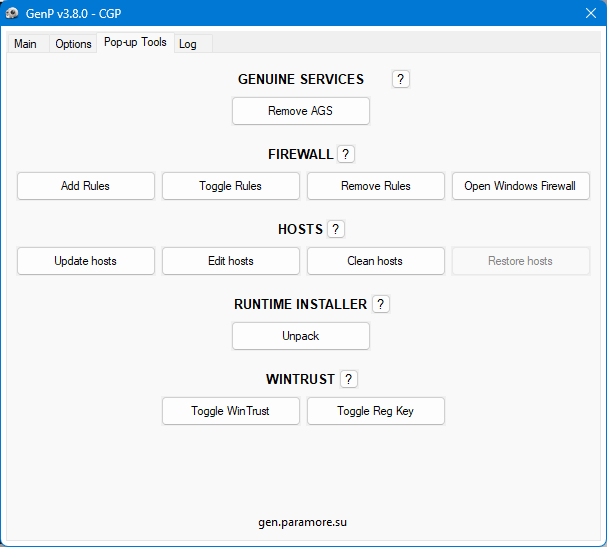Click the Remove Rules button
The height and width of the screenshot is (547, 607).
(x=376, y=186)
